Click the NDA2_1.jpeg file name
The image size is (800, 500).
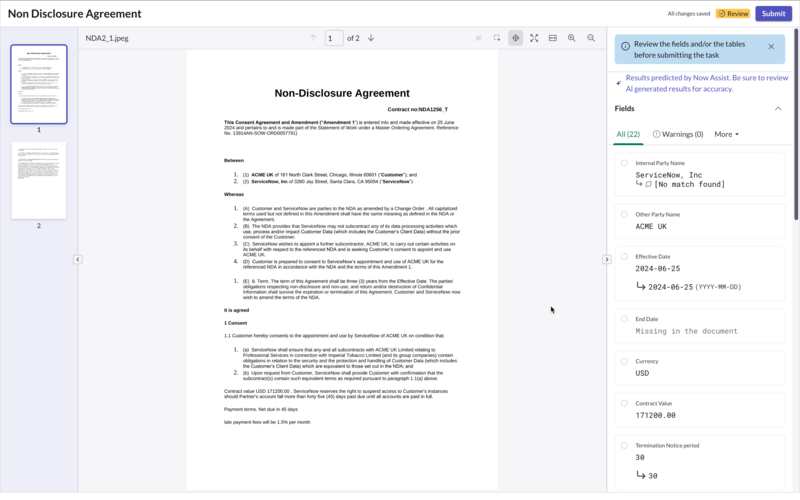107,38
